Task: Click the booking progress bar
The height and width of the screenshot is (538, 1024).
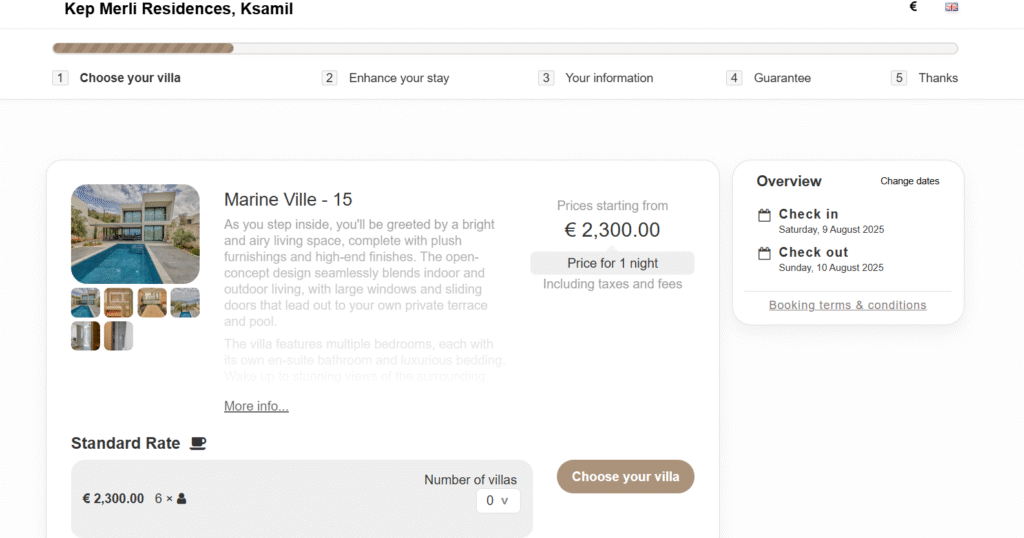Action: pyautogui.click(x=505, y=48)
